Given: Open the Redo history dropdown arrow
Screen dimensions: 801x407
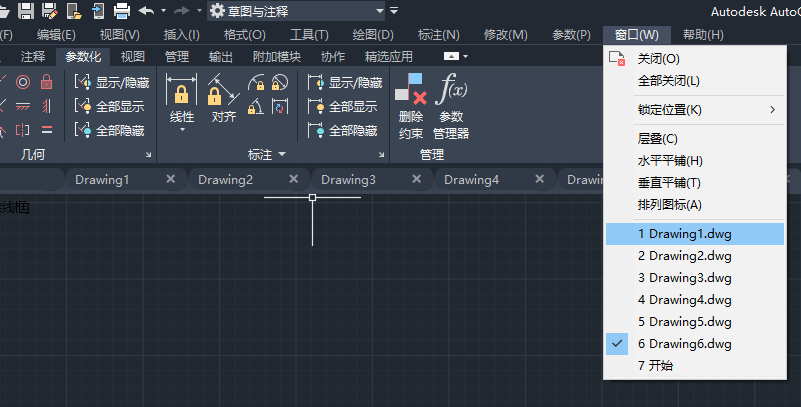Looking at the screenshot, I should click(199, 10).
